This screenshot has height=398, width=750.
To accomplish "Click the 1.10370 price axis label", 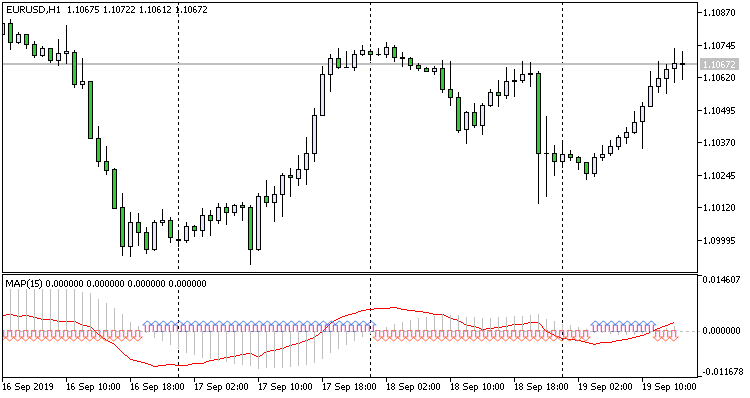I will pos(719,143).
